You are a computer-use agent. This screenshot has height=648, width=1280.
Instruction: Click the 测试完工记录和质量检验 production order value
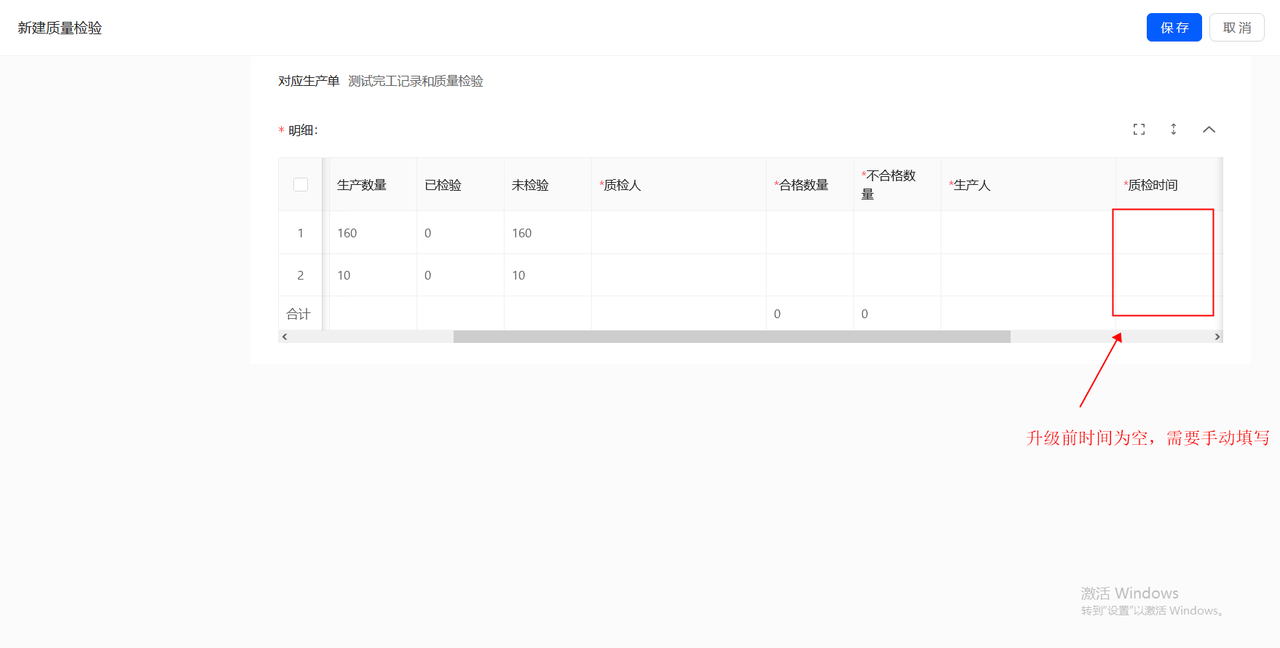(x=416, y=81)
